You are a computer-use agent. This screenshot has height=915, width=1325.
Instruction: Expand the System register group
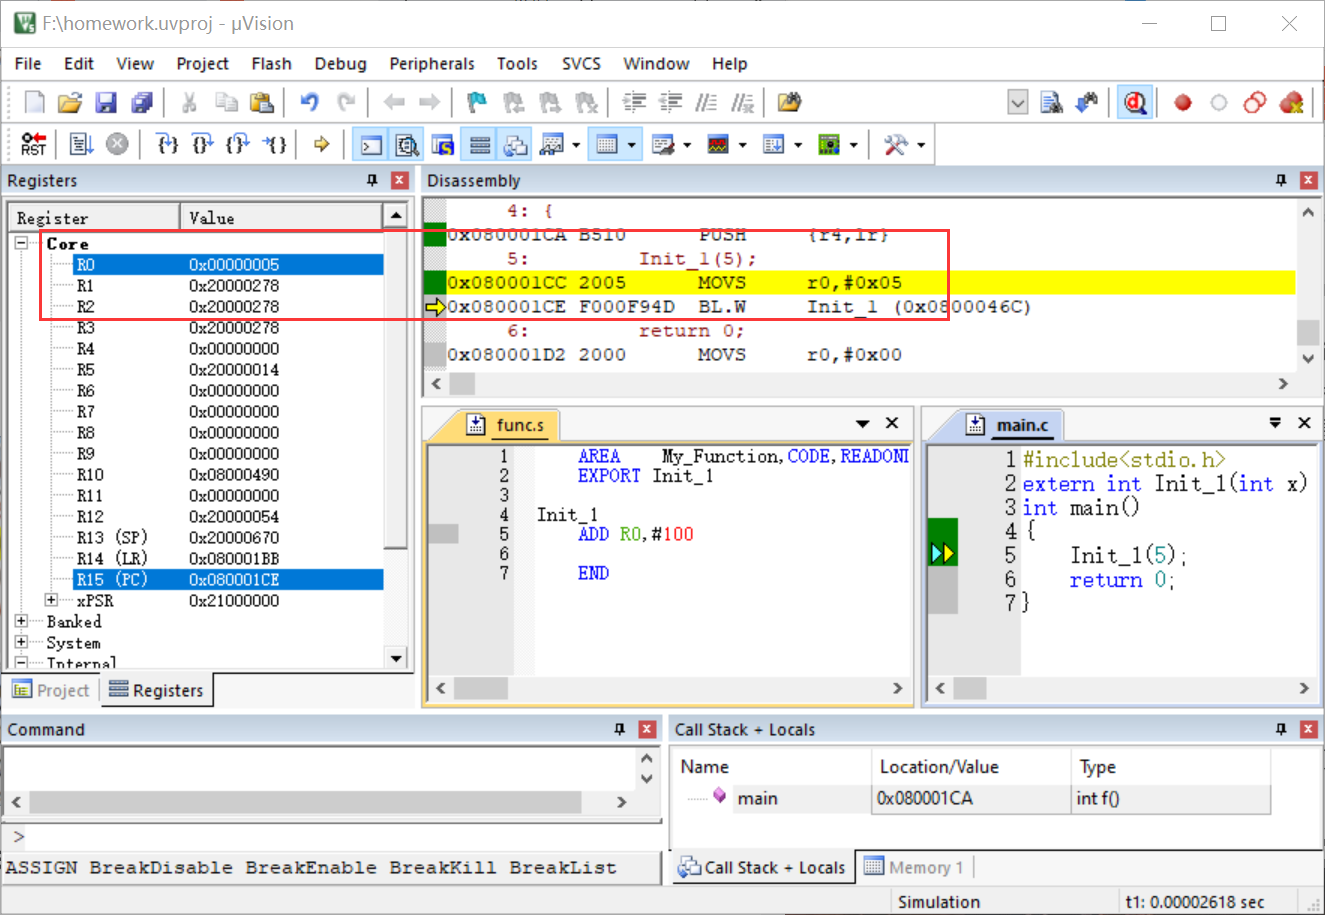point(21,642)
